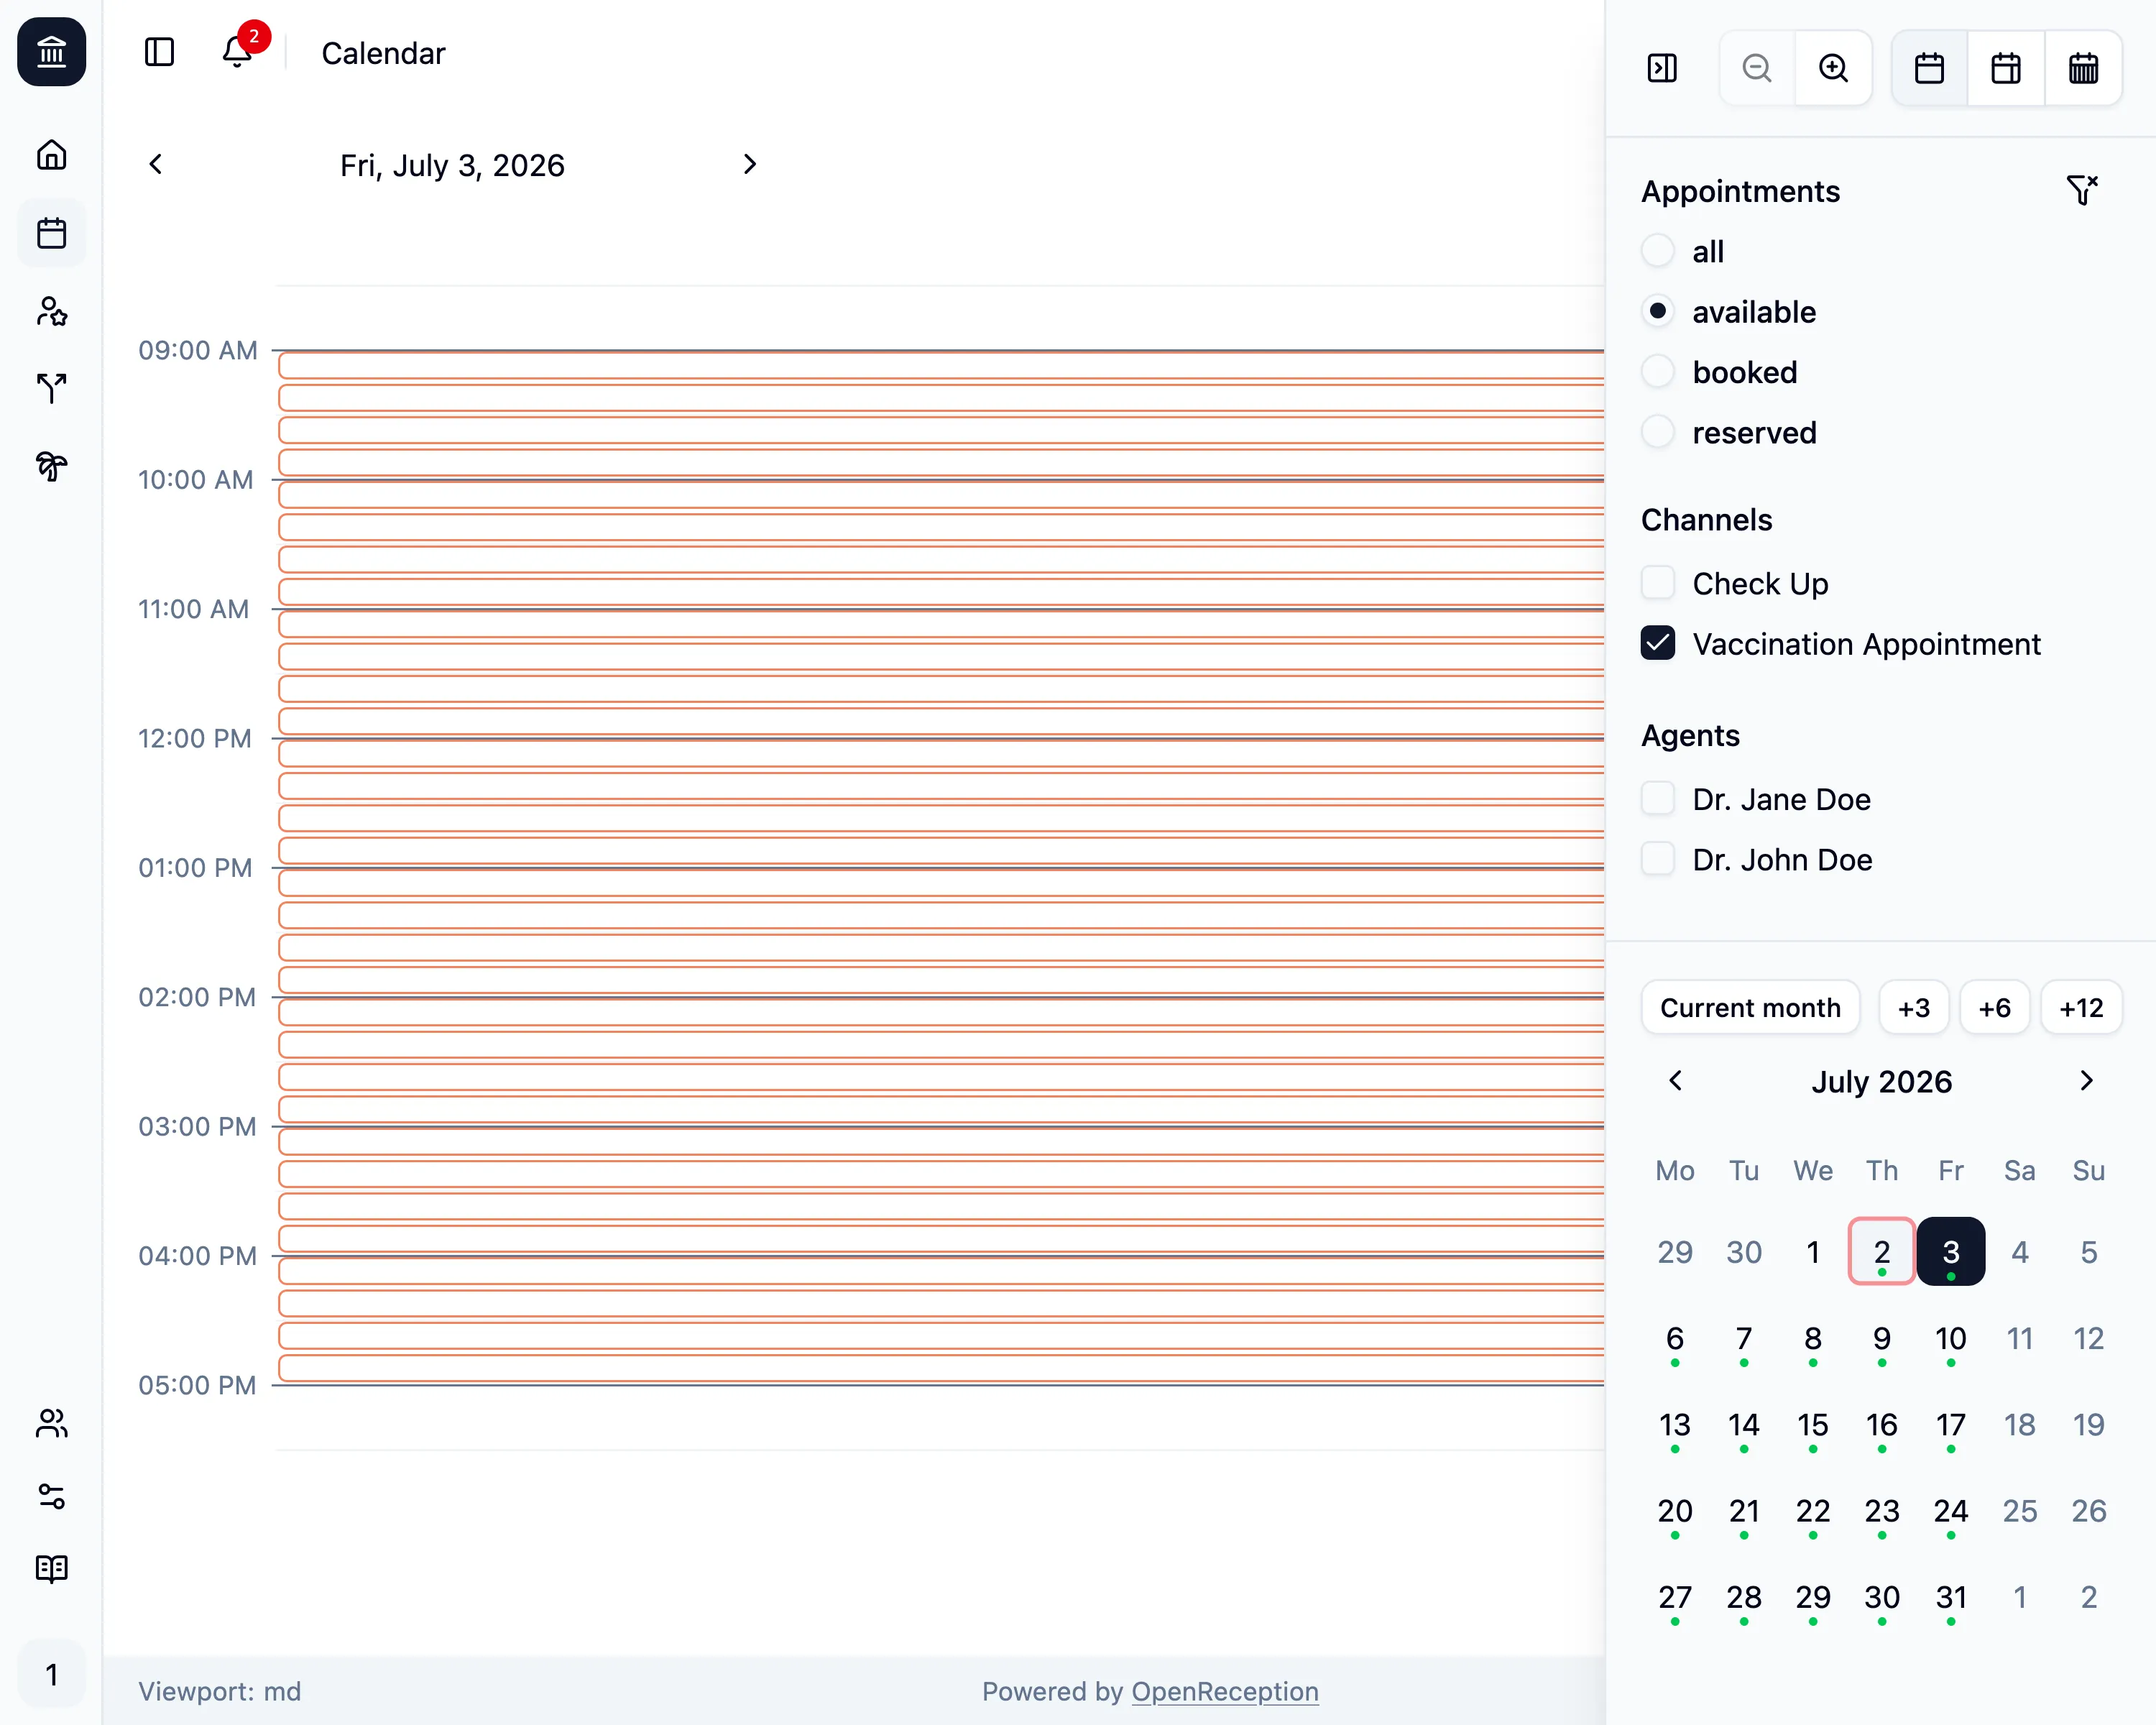Zoom out the calendar view
This screenshot has height=1725, width=2156.
pos(1757,68)
